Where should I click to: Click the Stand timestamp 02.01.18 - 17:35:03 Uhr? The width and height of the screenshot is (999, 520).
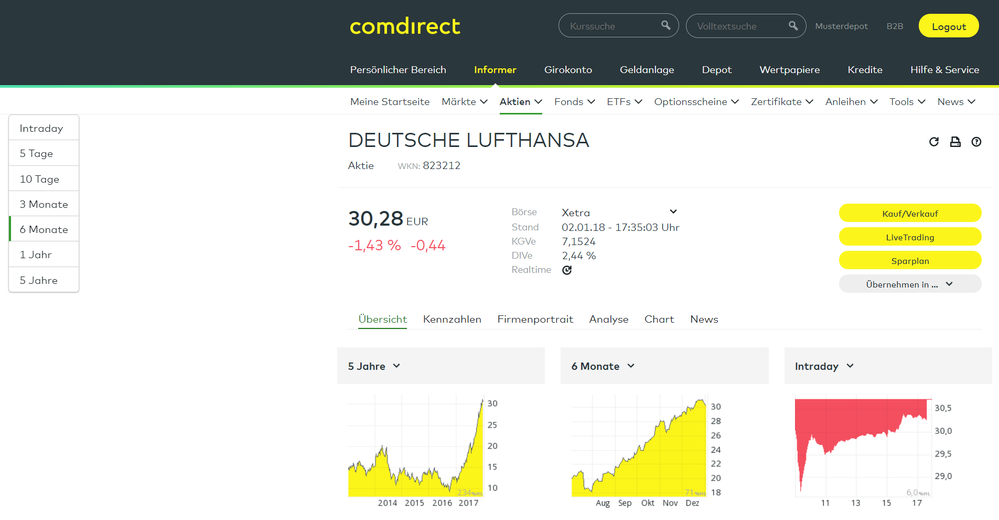[620, 227]
